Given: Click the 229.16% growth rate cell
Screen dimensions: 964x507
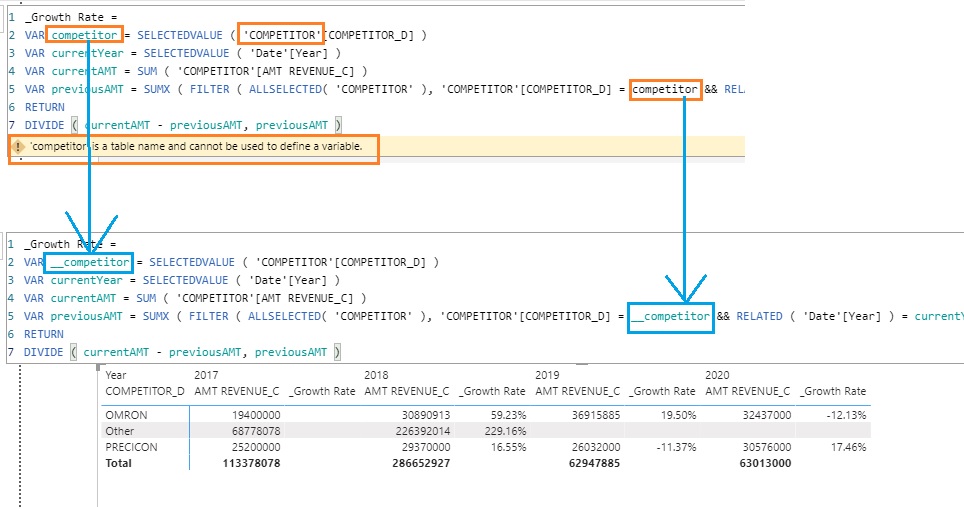Looking at the screenshot, I should [505, 431].
